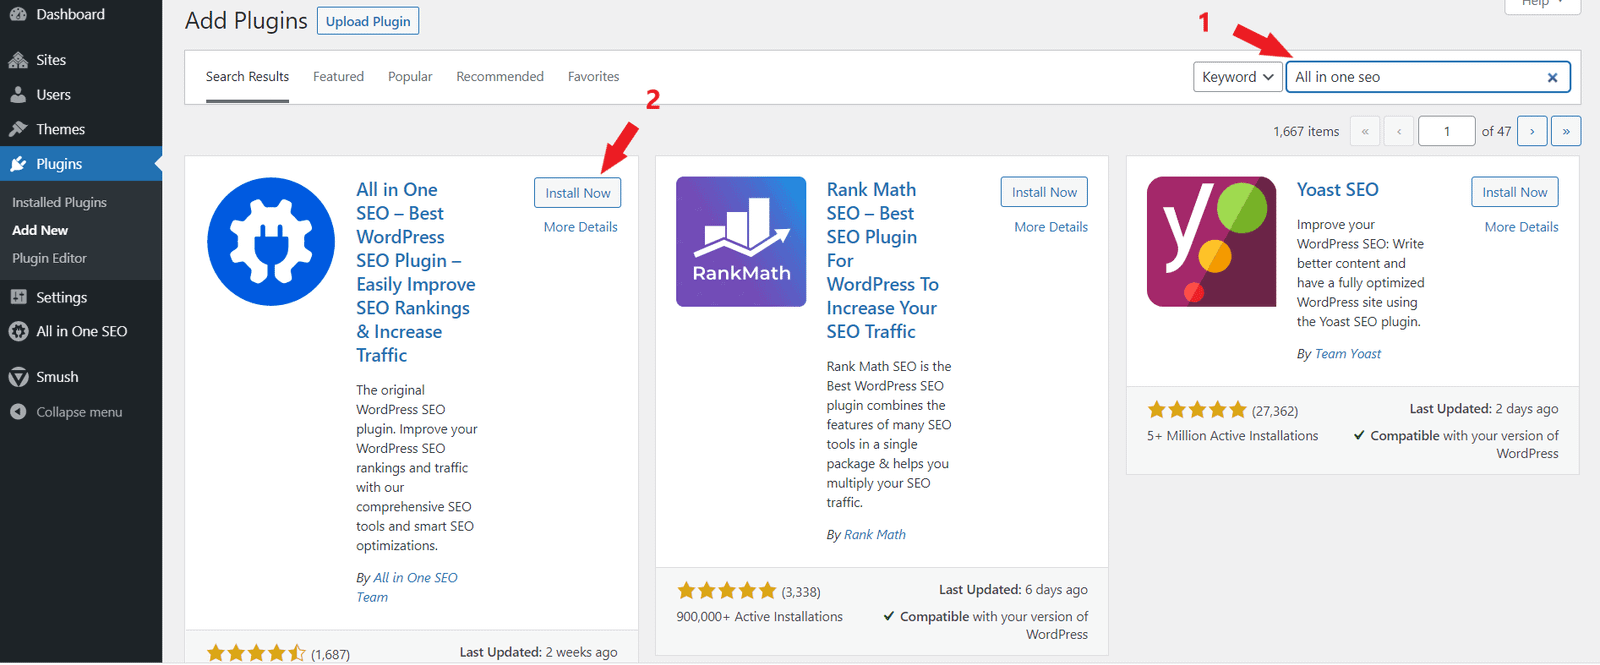The image size is (1600, 665).
Task: Open the Smush menu item
Action: [x=81, y=377]
